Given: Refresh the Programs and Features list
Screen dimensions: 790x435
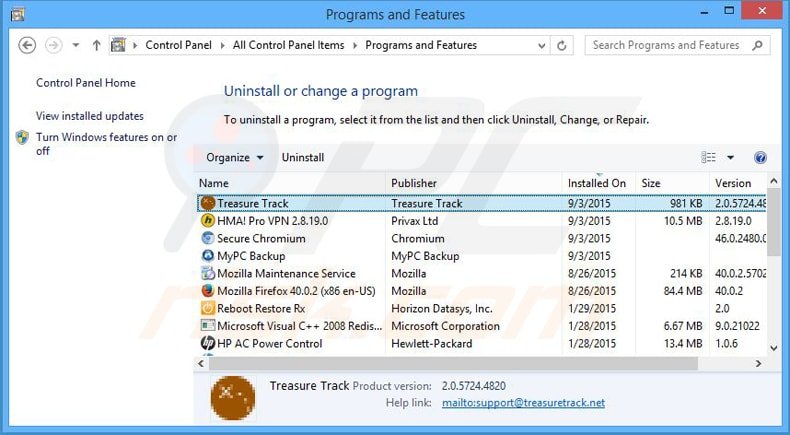Looking at the screenshot, I should [x=563, y=46].
